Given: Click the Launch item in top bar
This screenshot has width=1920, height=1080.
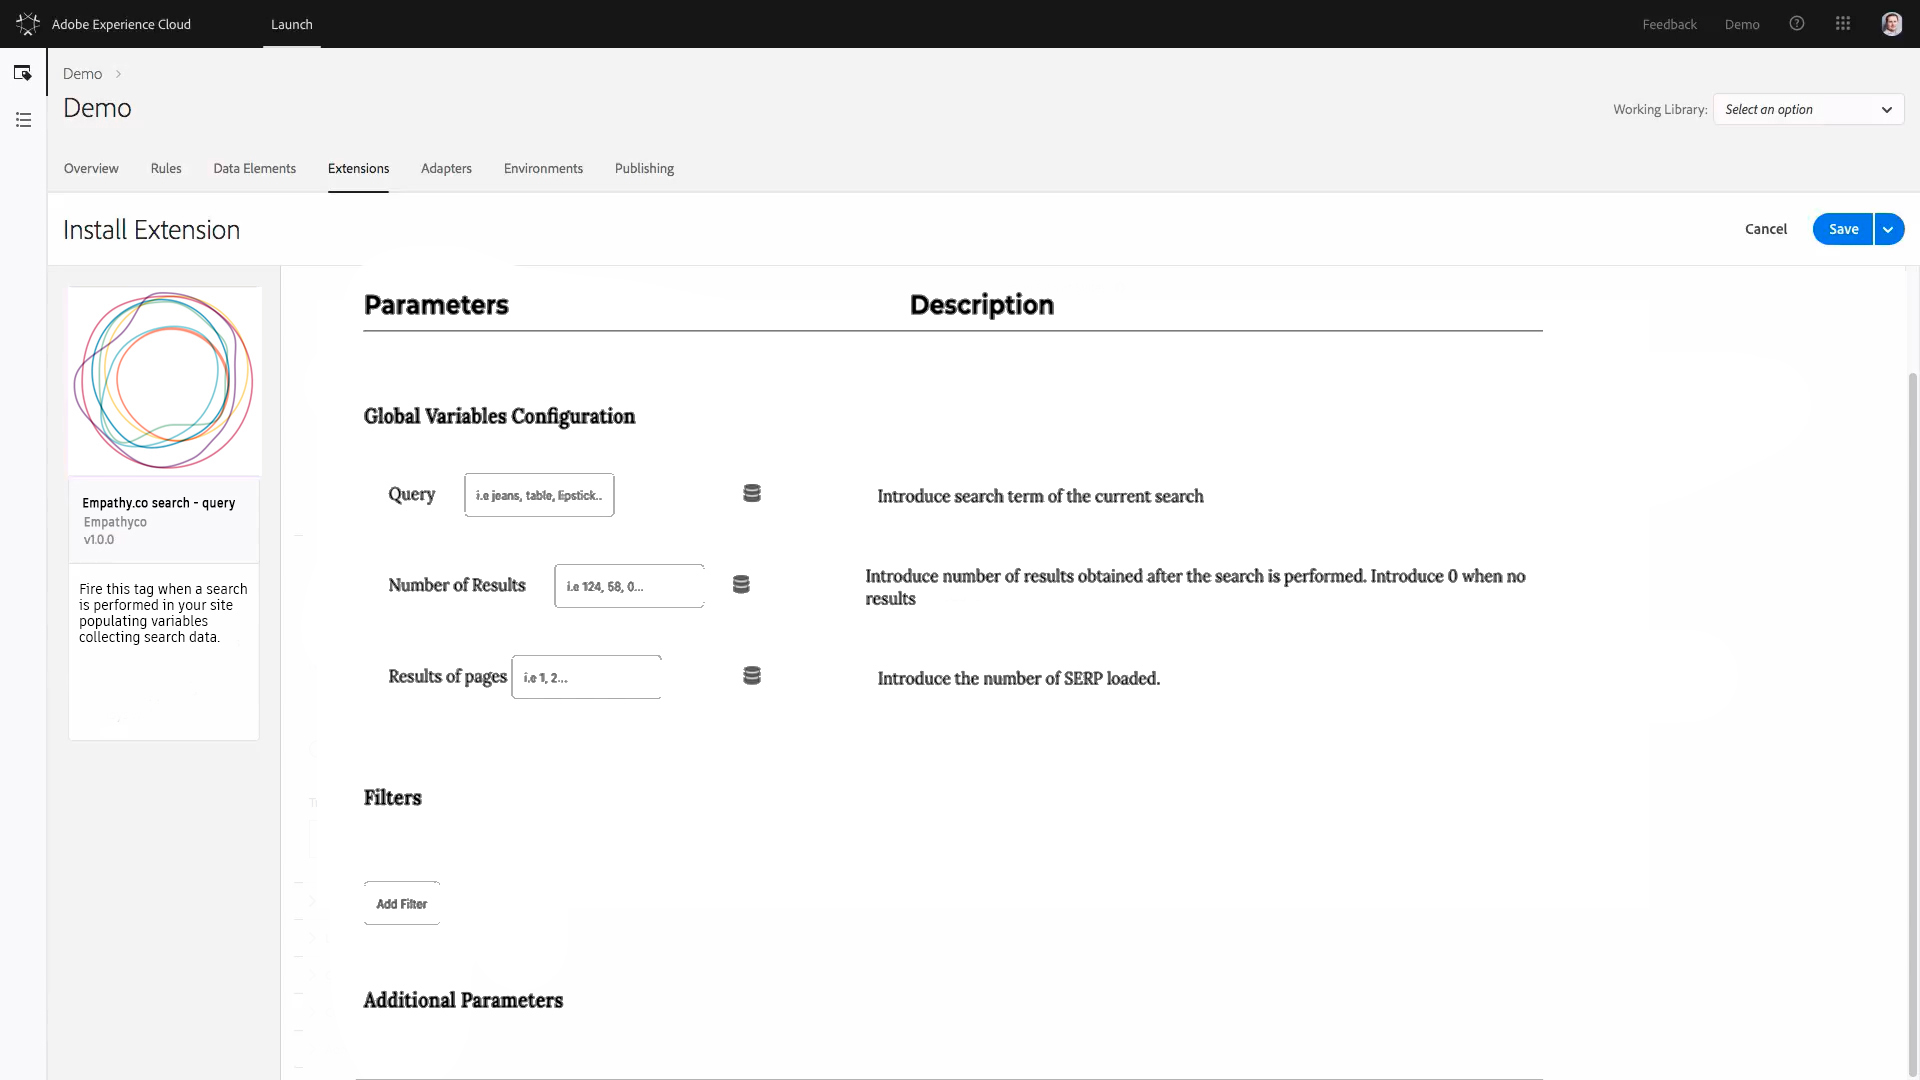Looking at the screenshot, I should click(x=292, y=24).
